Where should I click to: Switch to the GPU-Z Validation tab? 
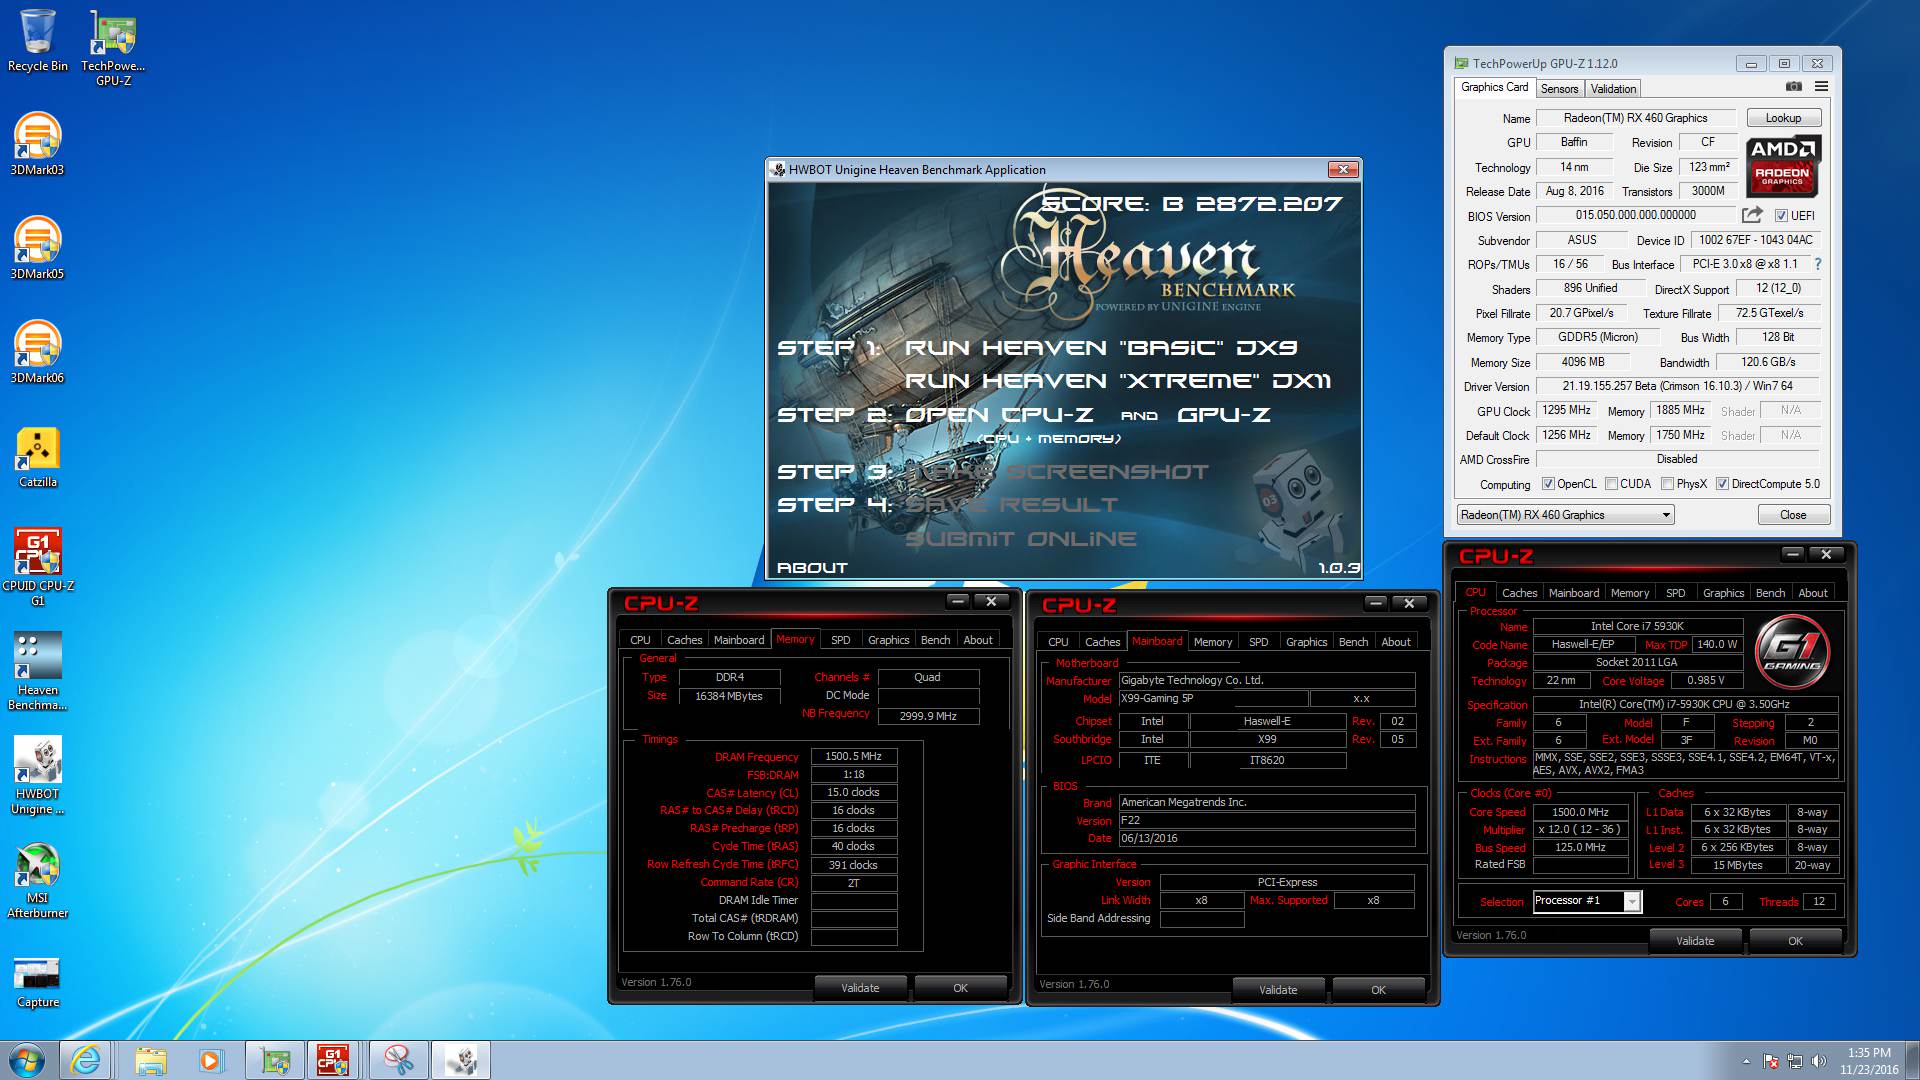point(1613,89)
